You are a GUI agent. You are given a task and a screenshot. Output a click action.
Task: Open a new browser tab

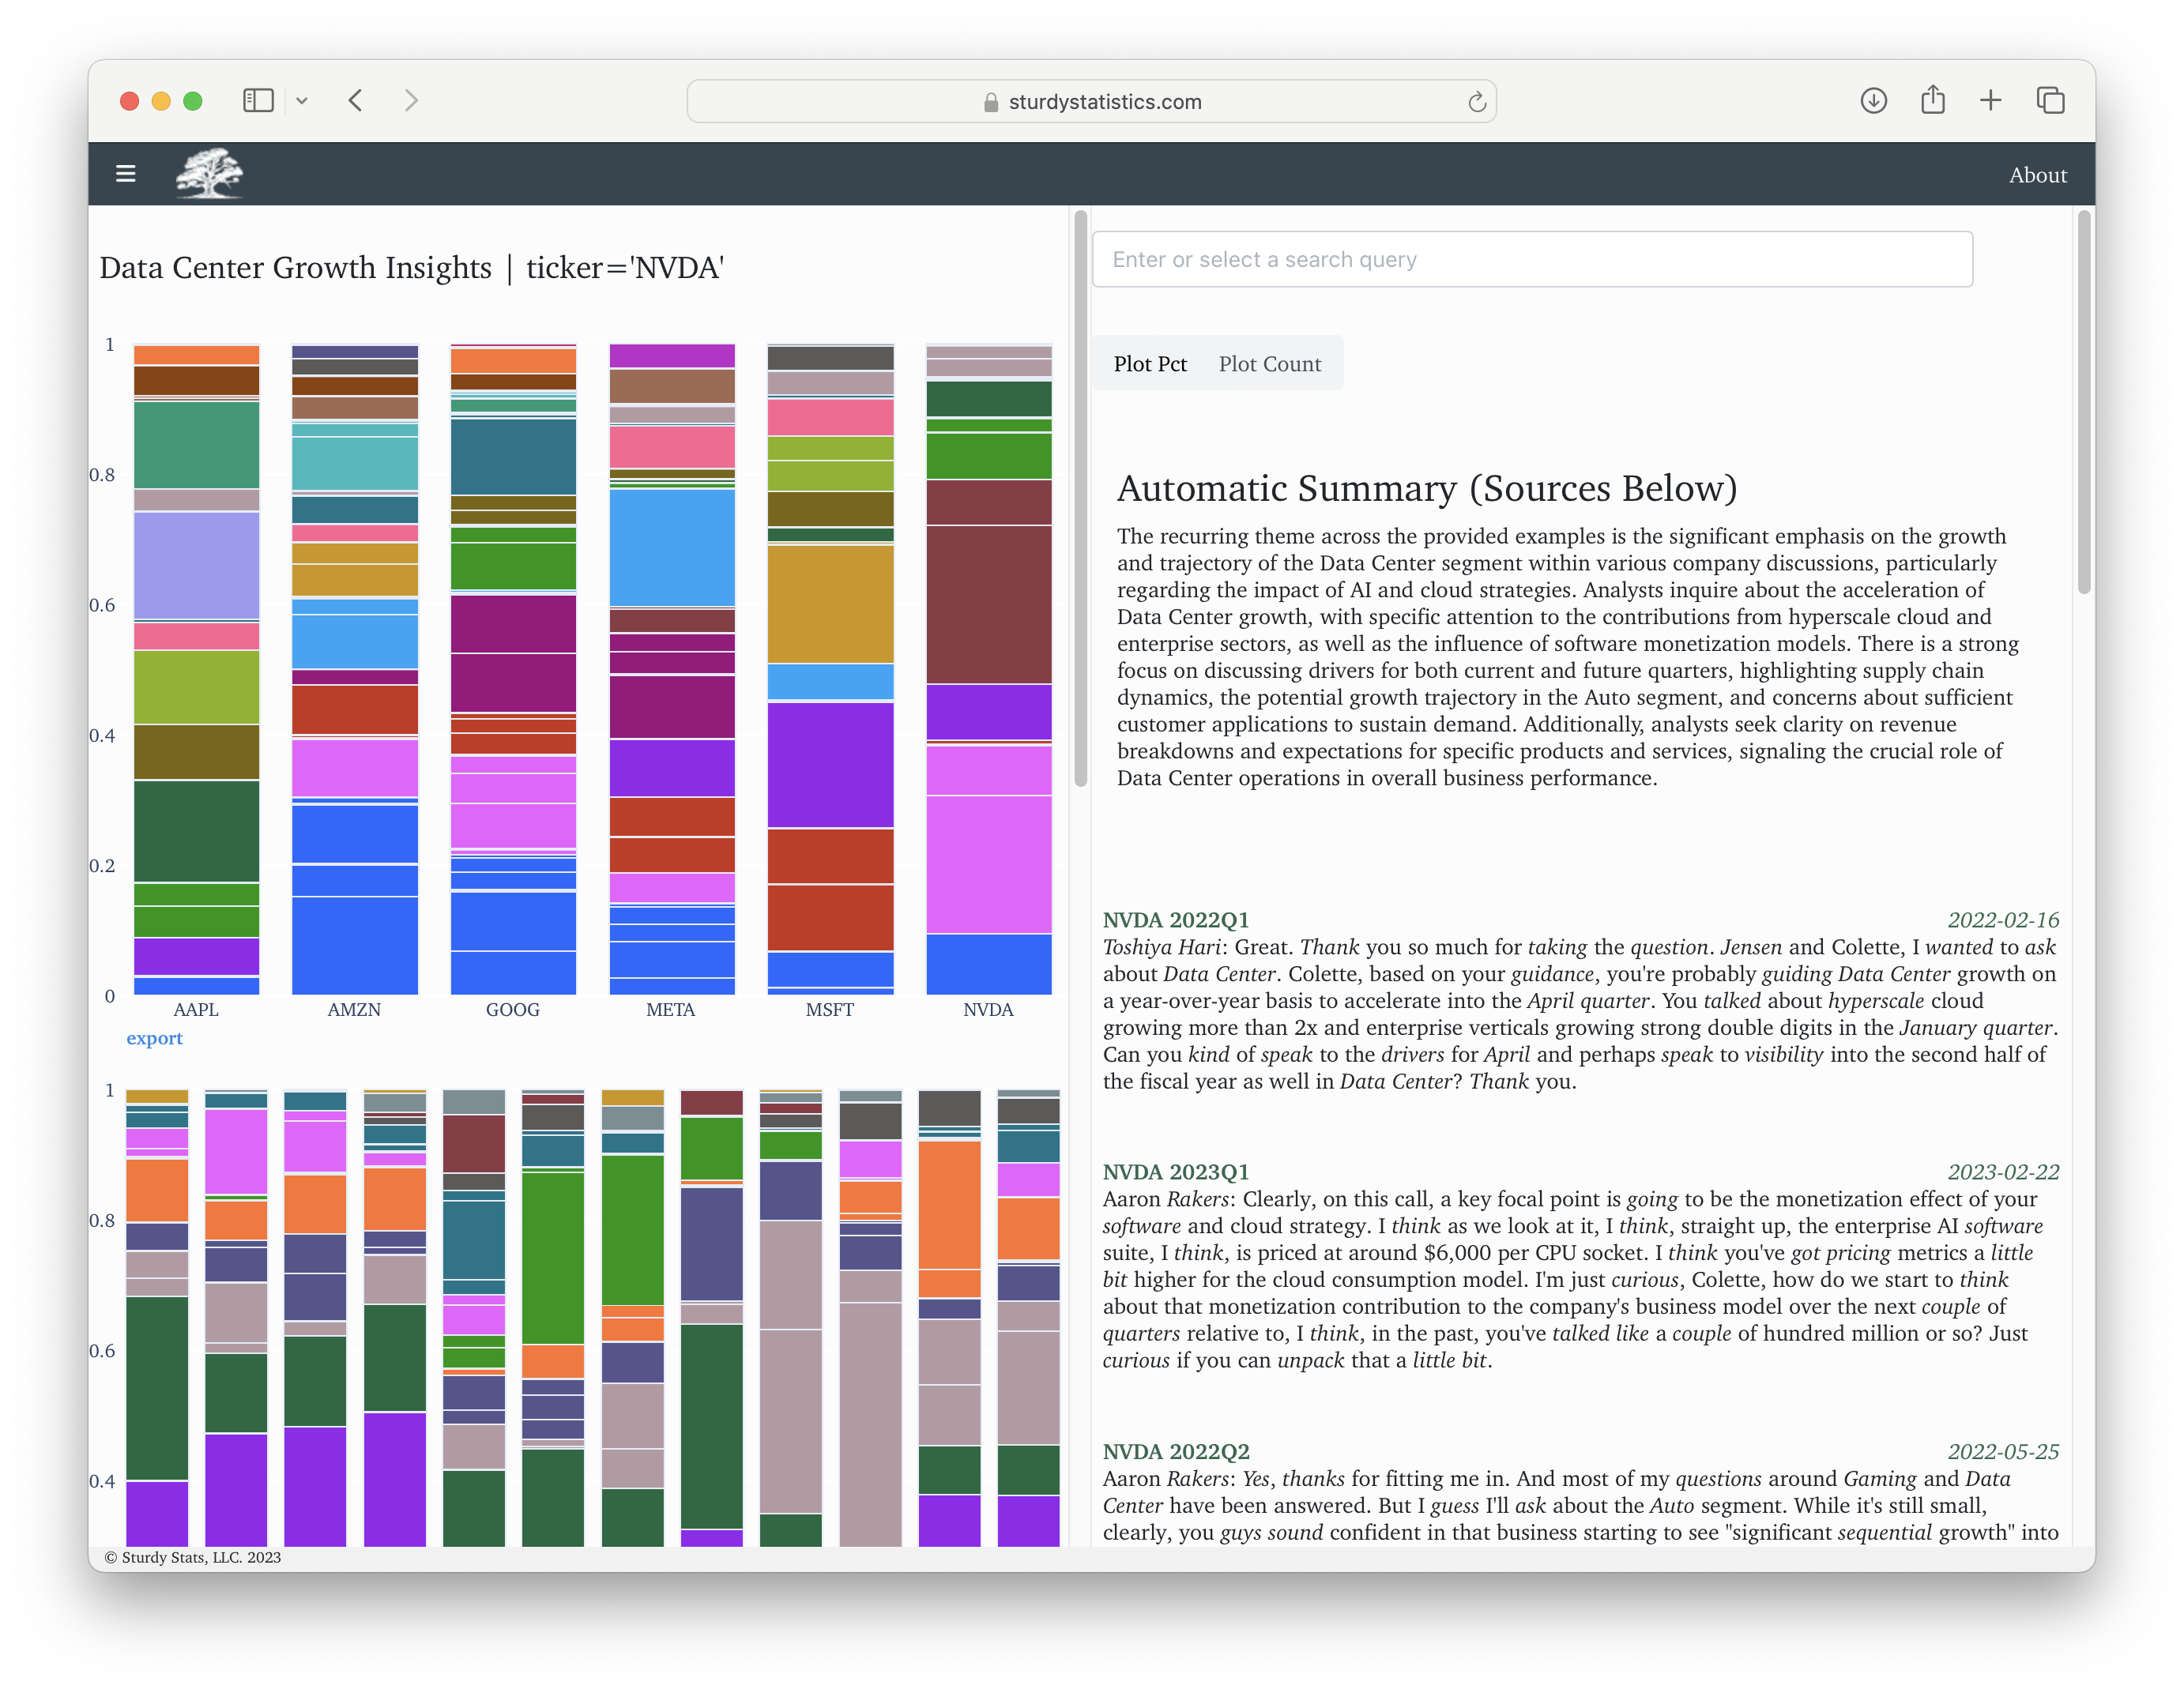pos(1990,100)
